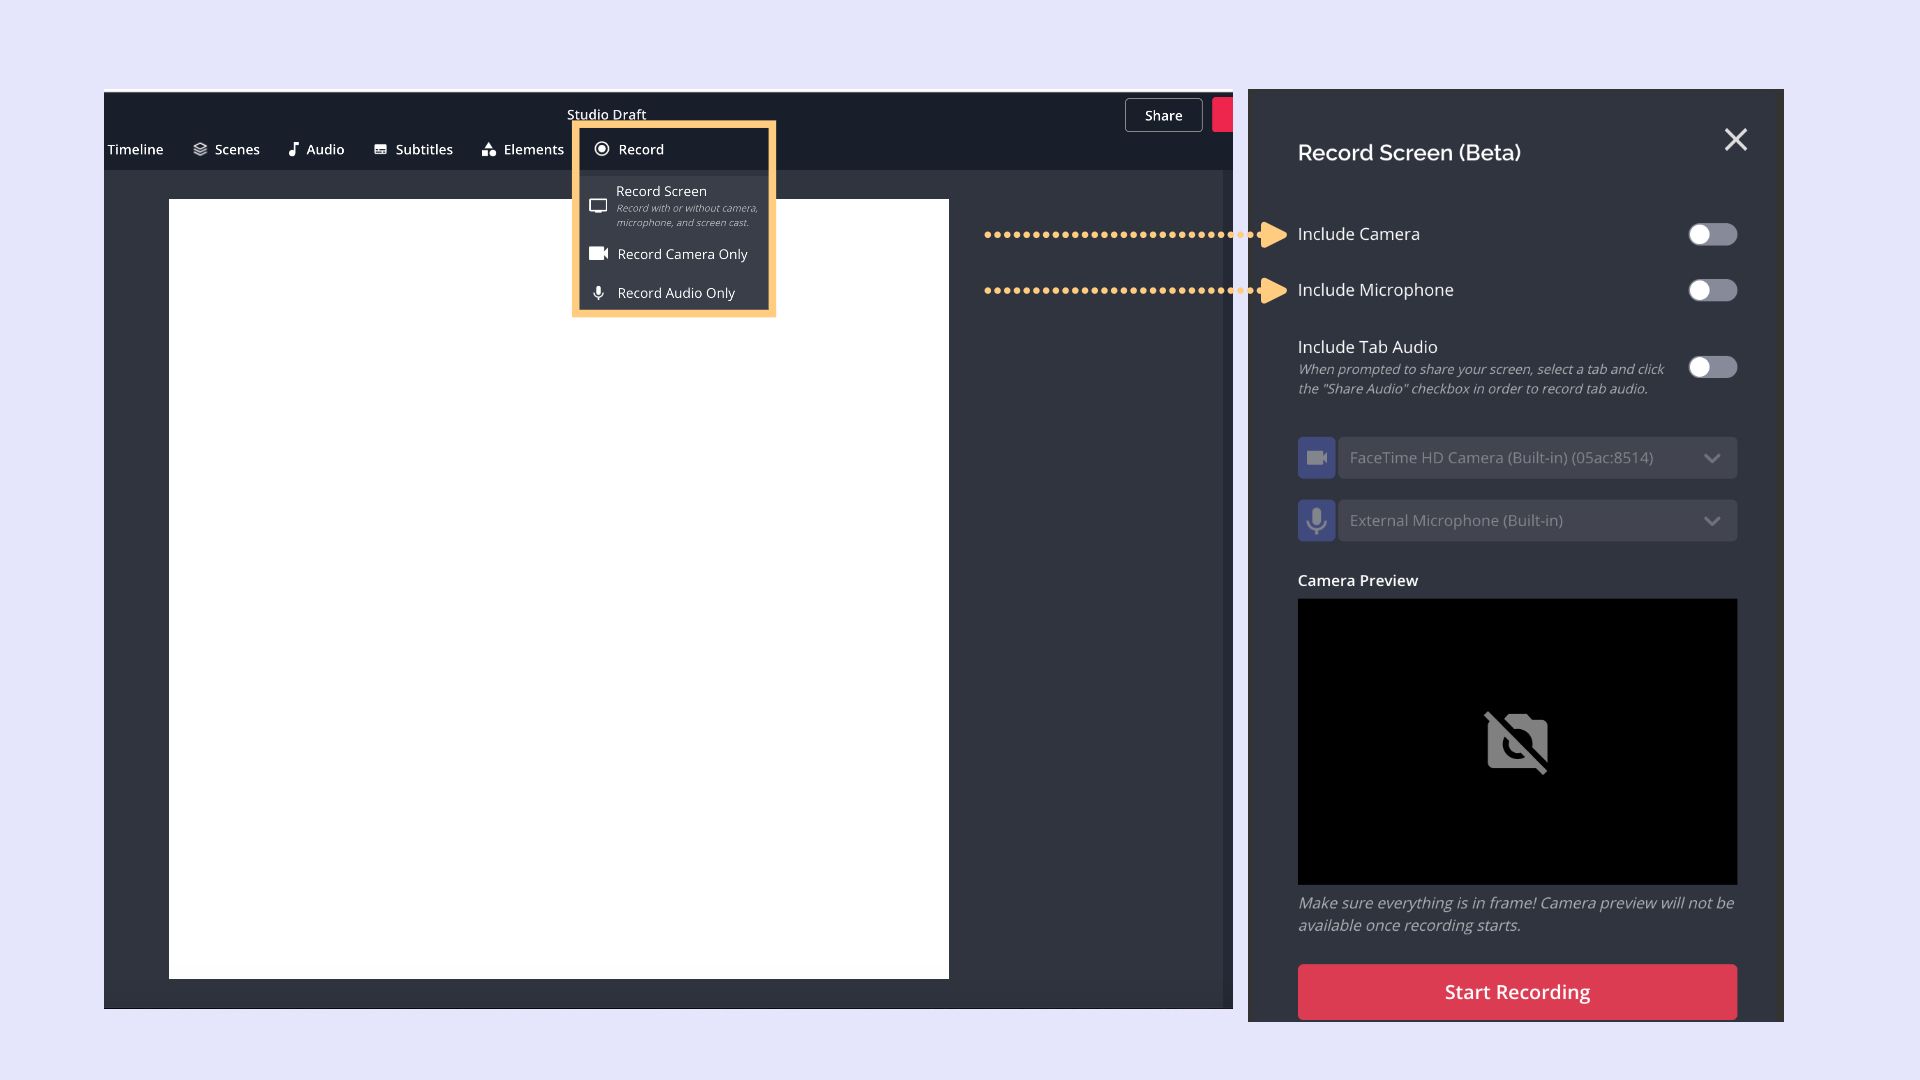Expand the External Microphone dropdown
The image size is (1920, 1080).
pos(1536,521)
